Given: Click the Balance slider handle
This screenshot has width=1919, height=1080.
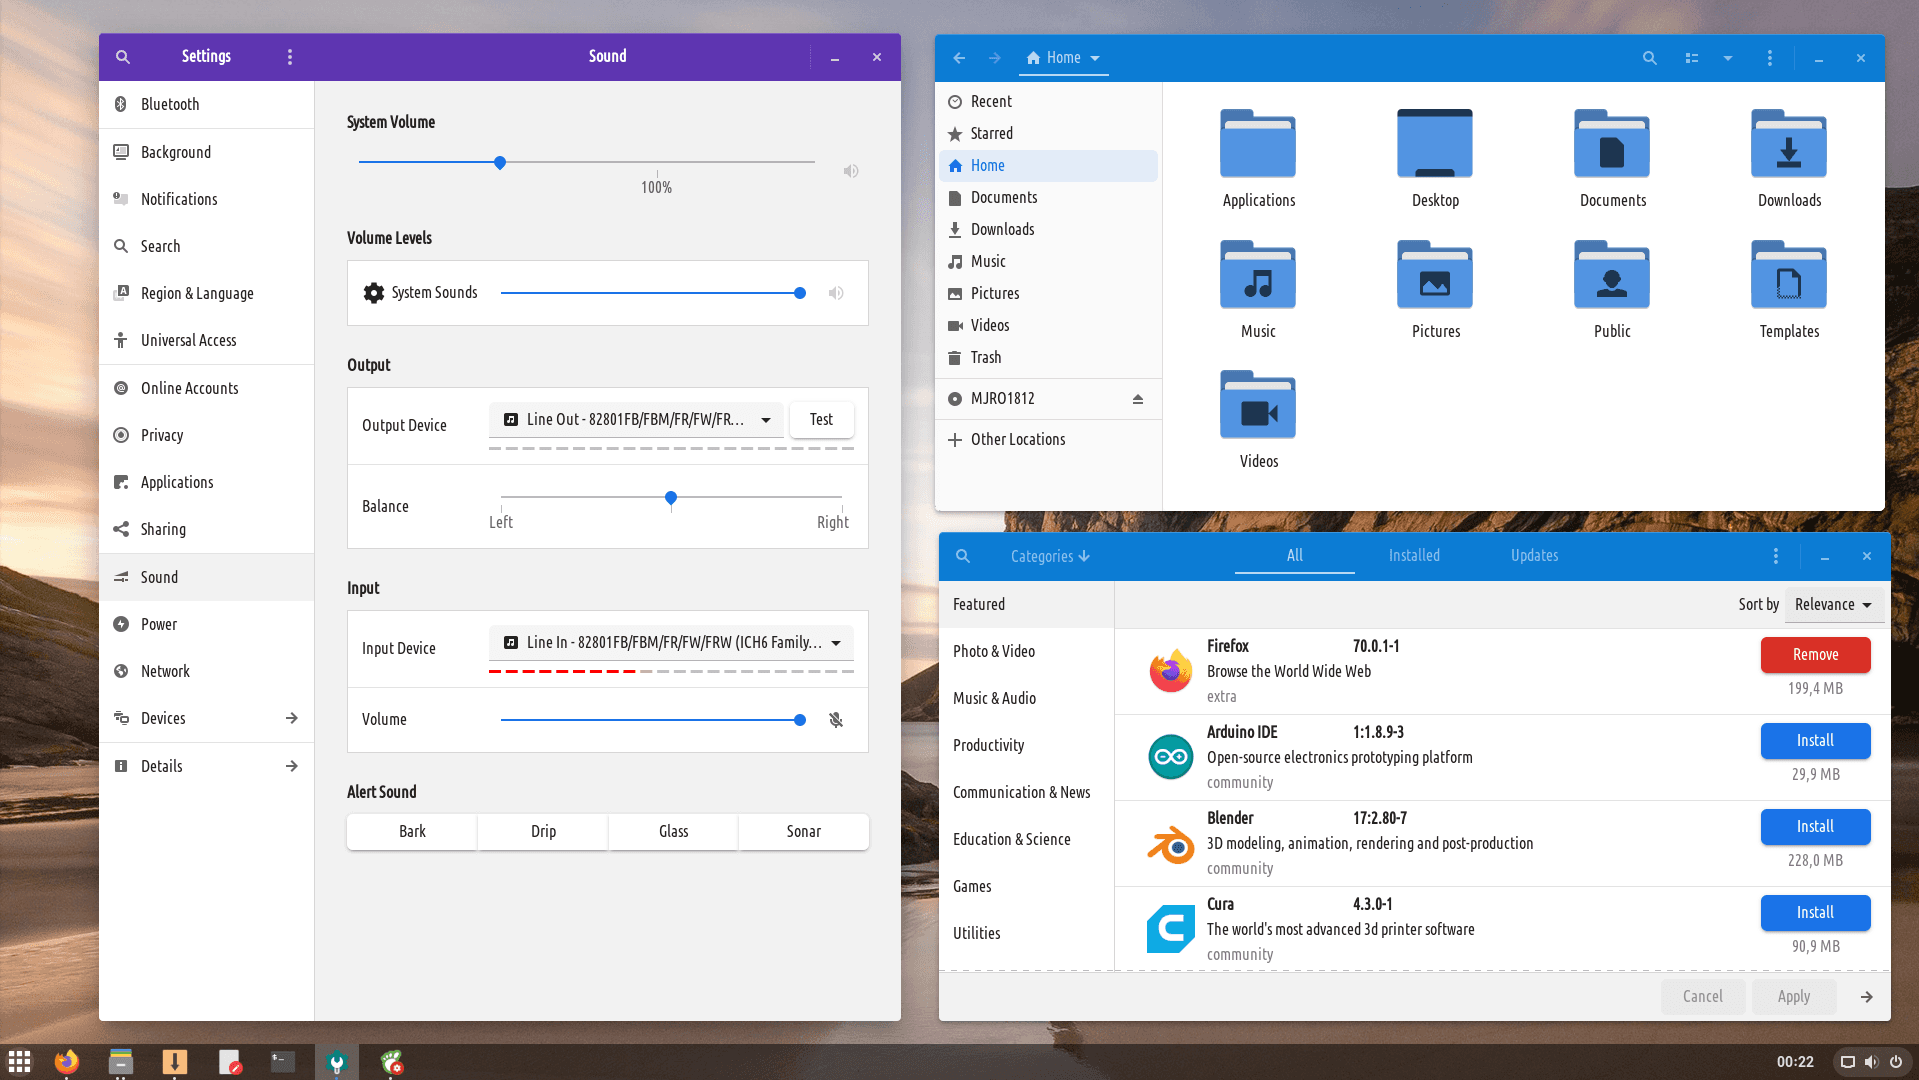Looking at the screenshot, I should (671, 497).
